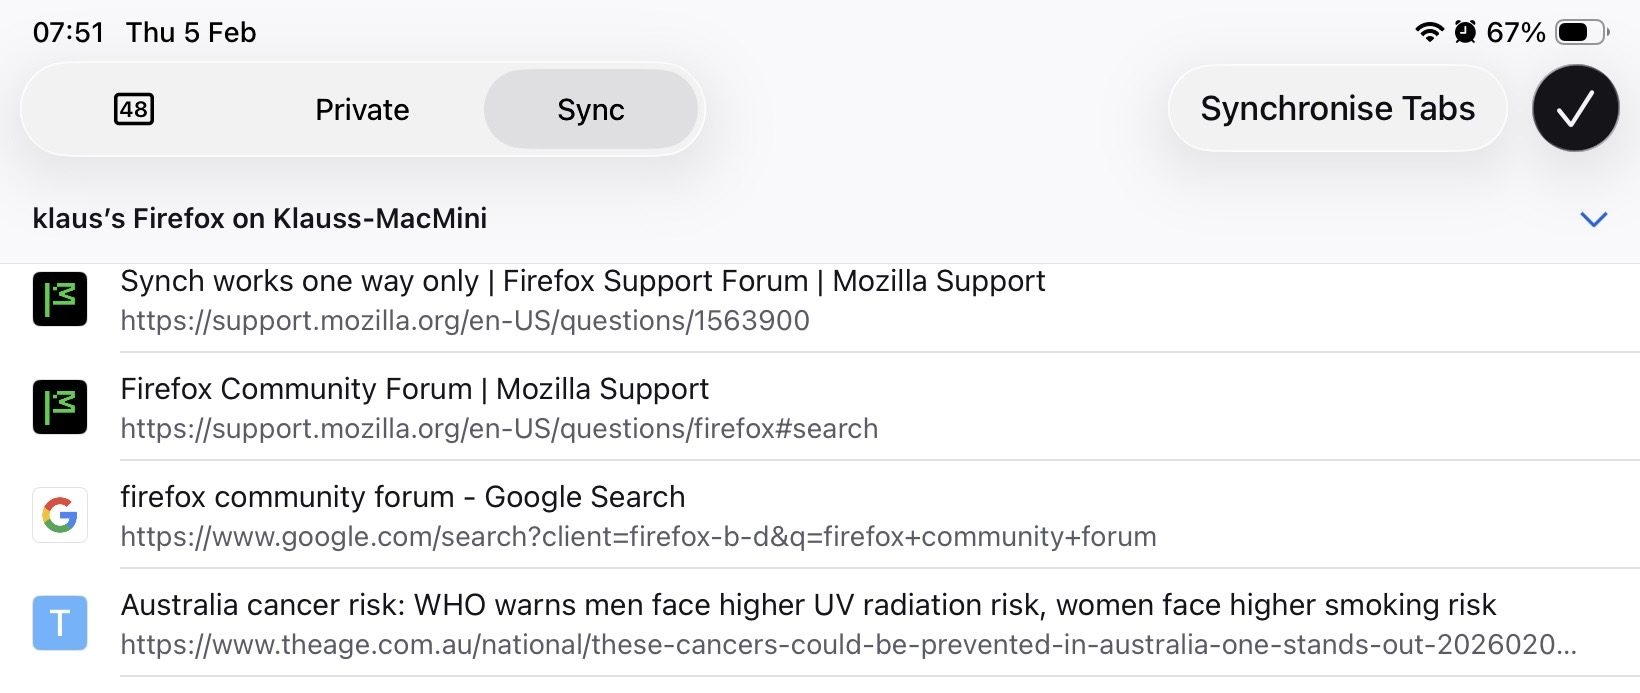
Task: Tap the black checkmark done button
Action: [1575, 109]
